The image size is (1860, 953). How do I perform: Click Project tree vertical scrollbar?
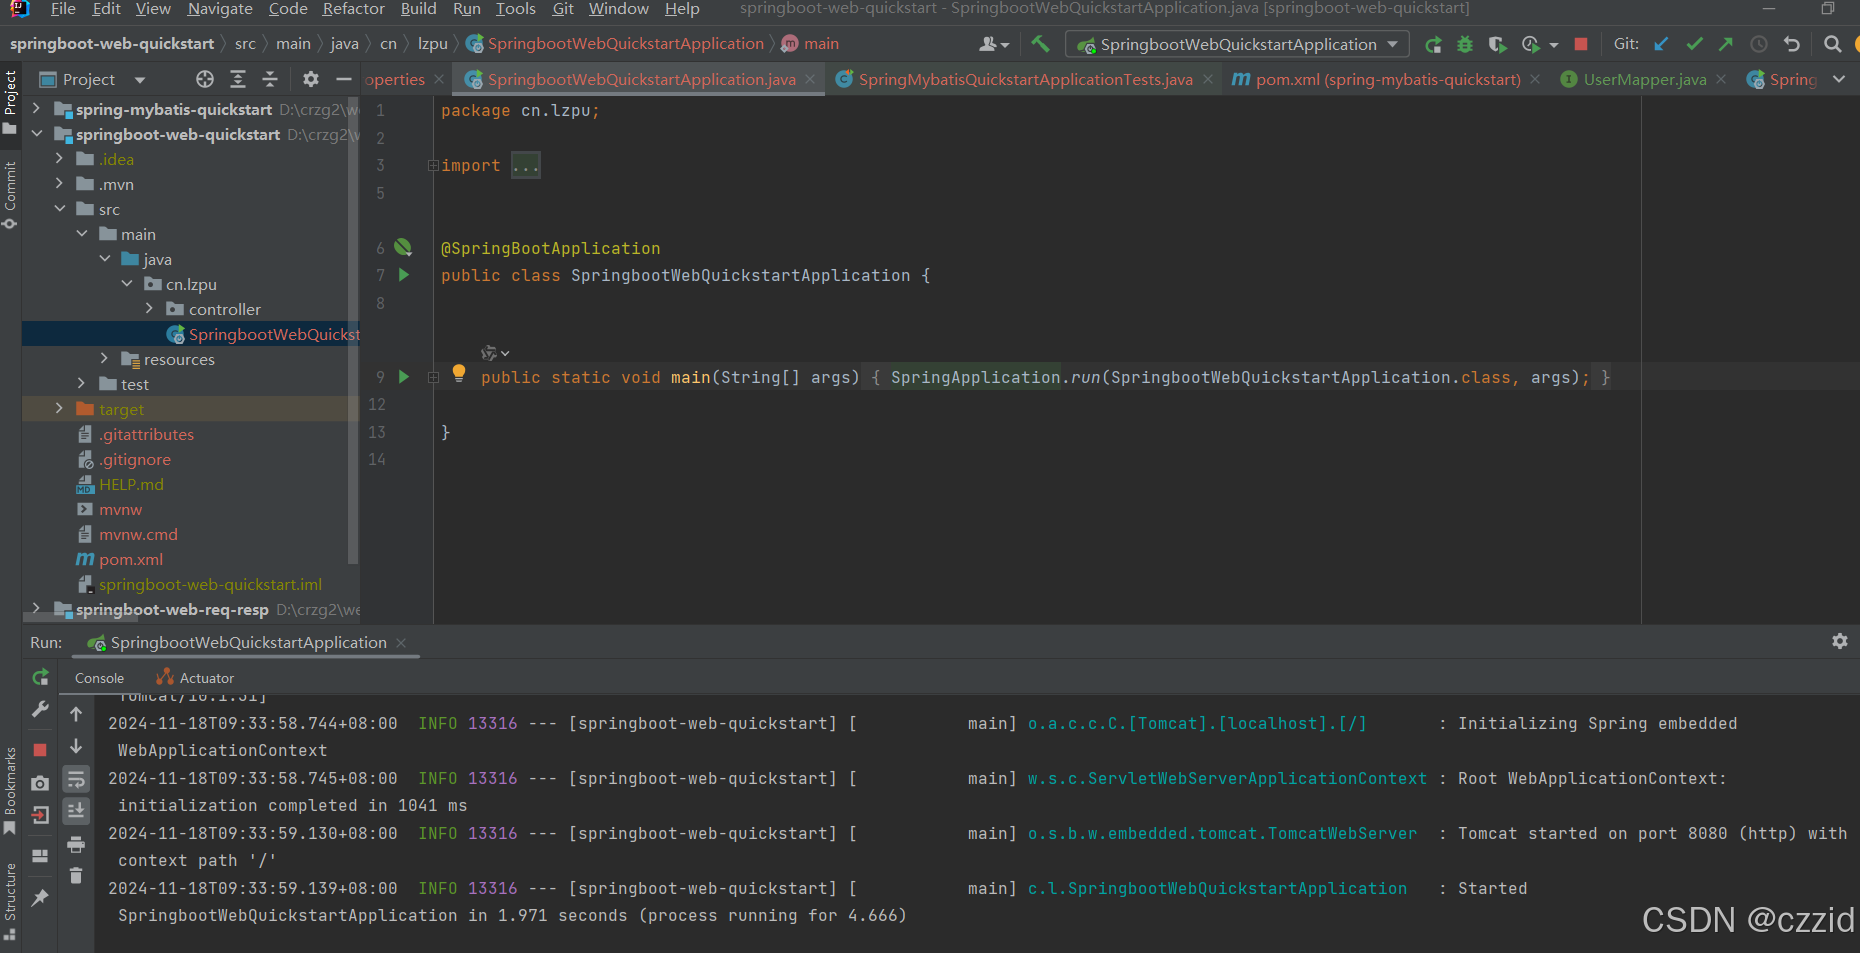[x=352, y=330]
